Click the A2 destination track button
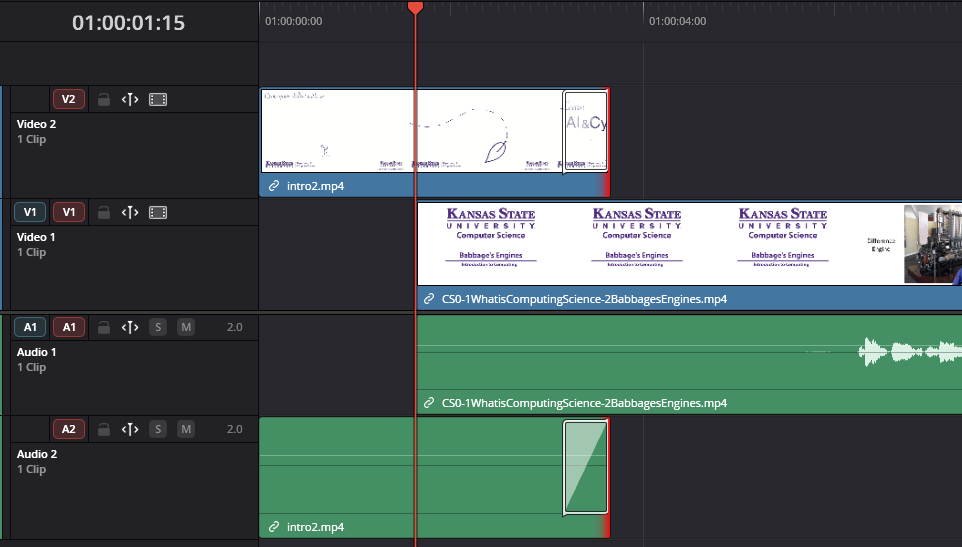 69,429
